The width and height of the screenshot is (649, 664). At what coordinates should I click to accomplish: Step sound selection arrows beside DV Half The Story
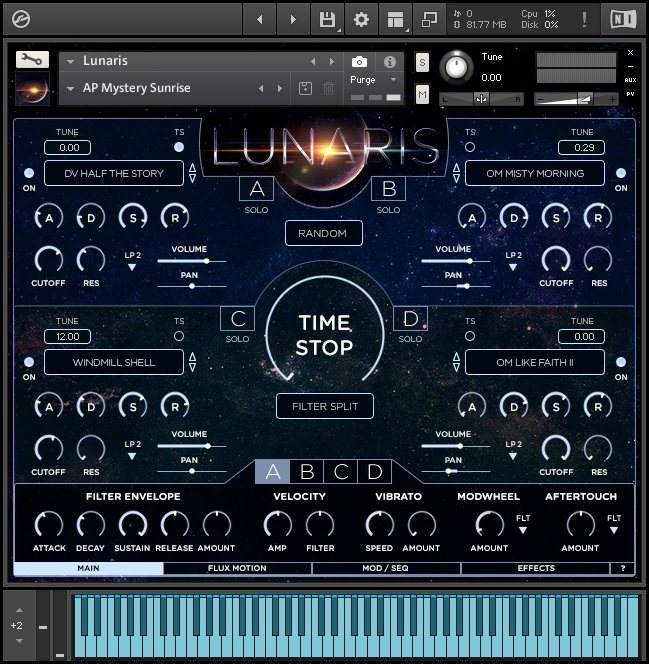click(x=193, y=173)
